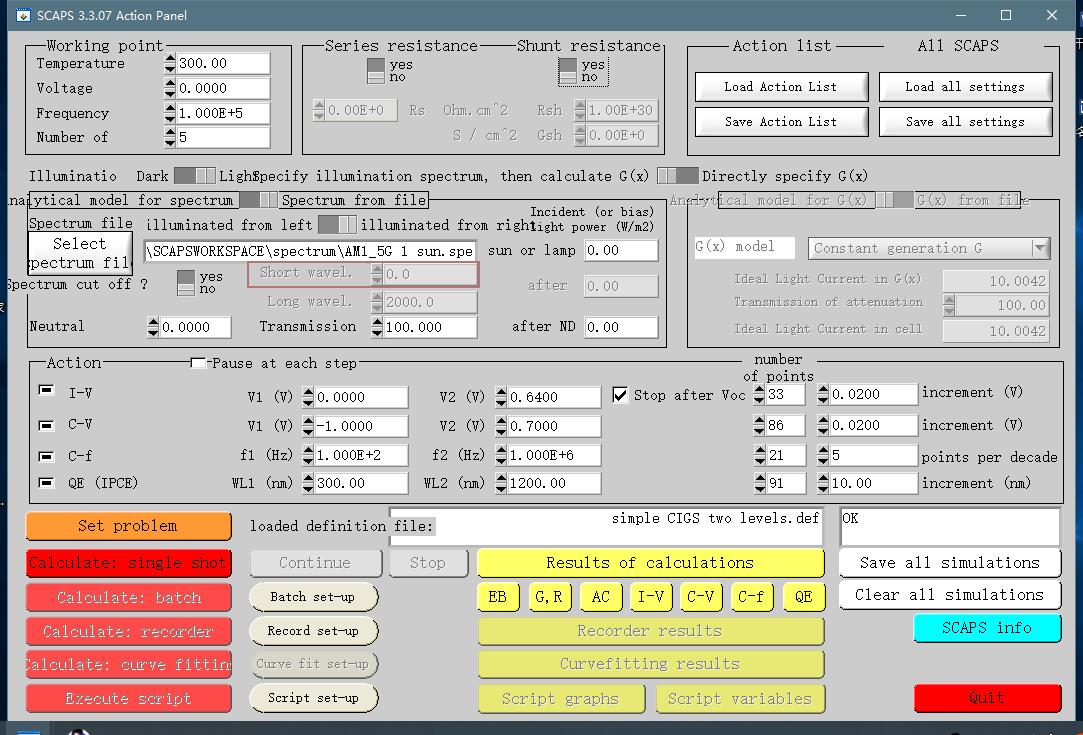Show the C-V results graph

(x=701, y=597)
